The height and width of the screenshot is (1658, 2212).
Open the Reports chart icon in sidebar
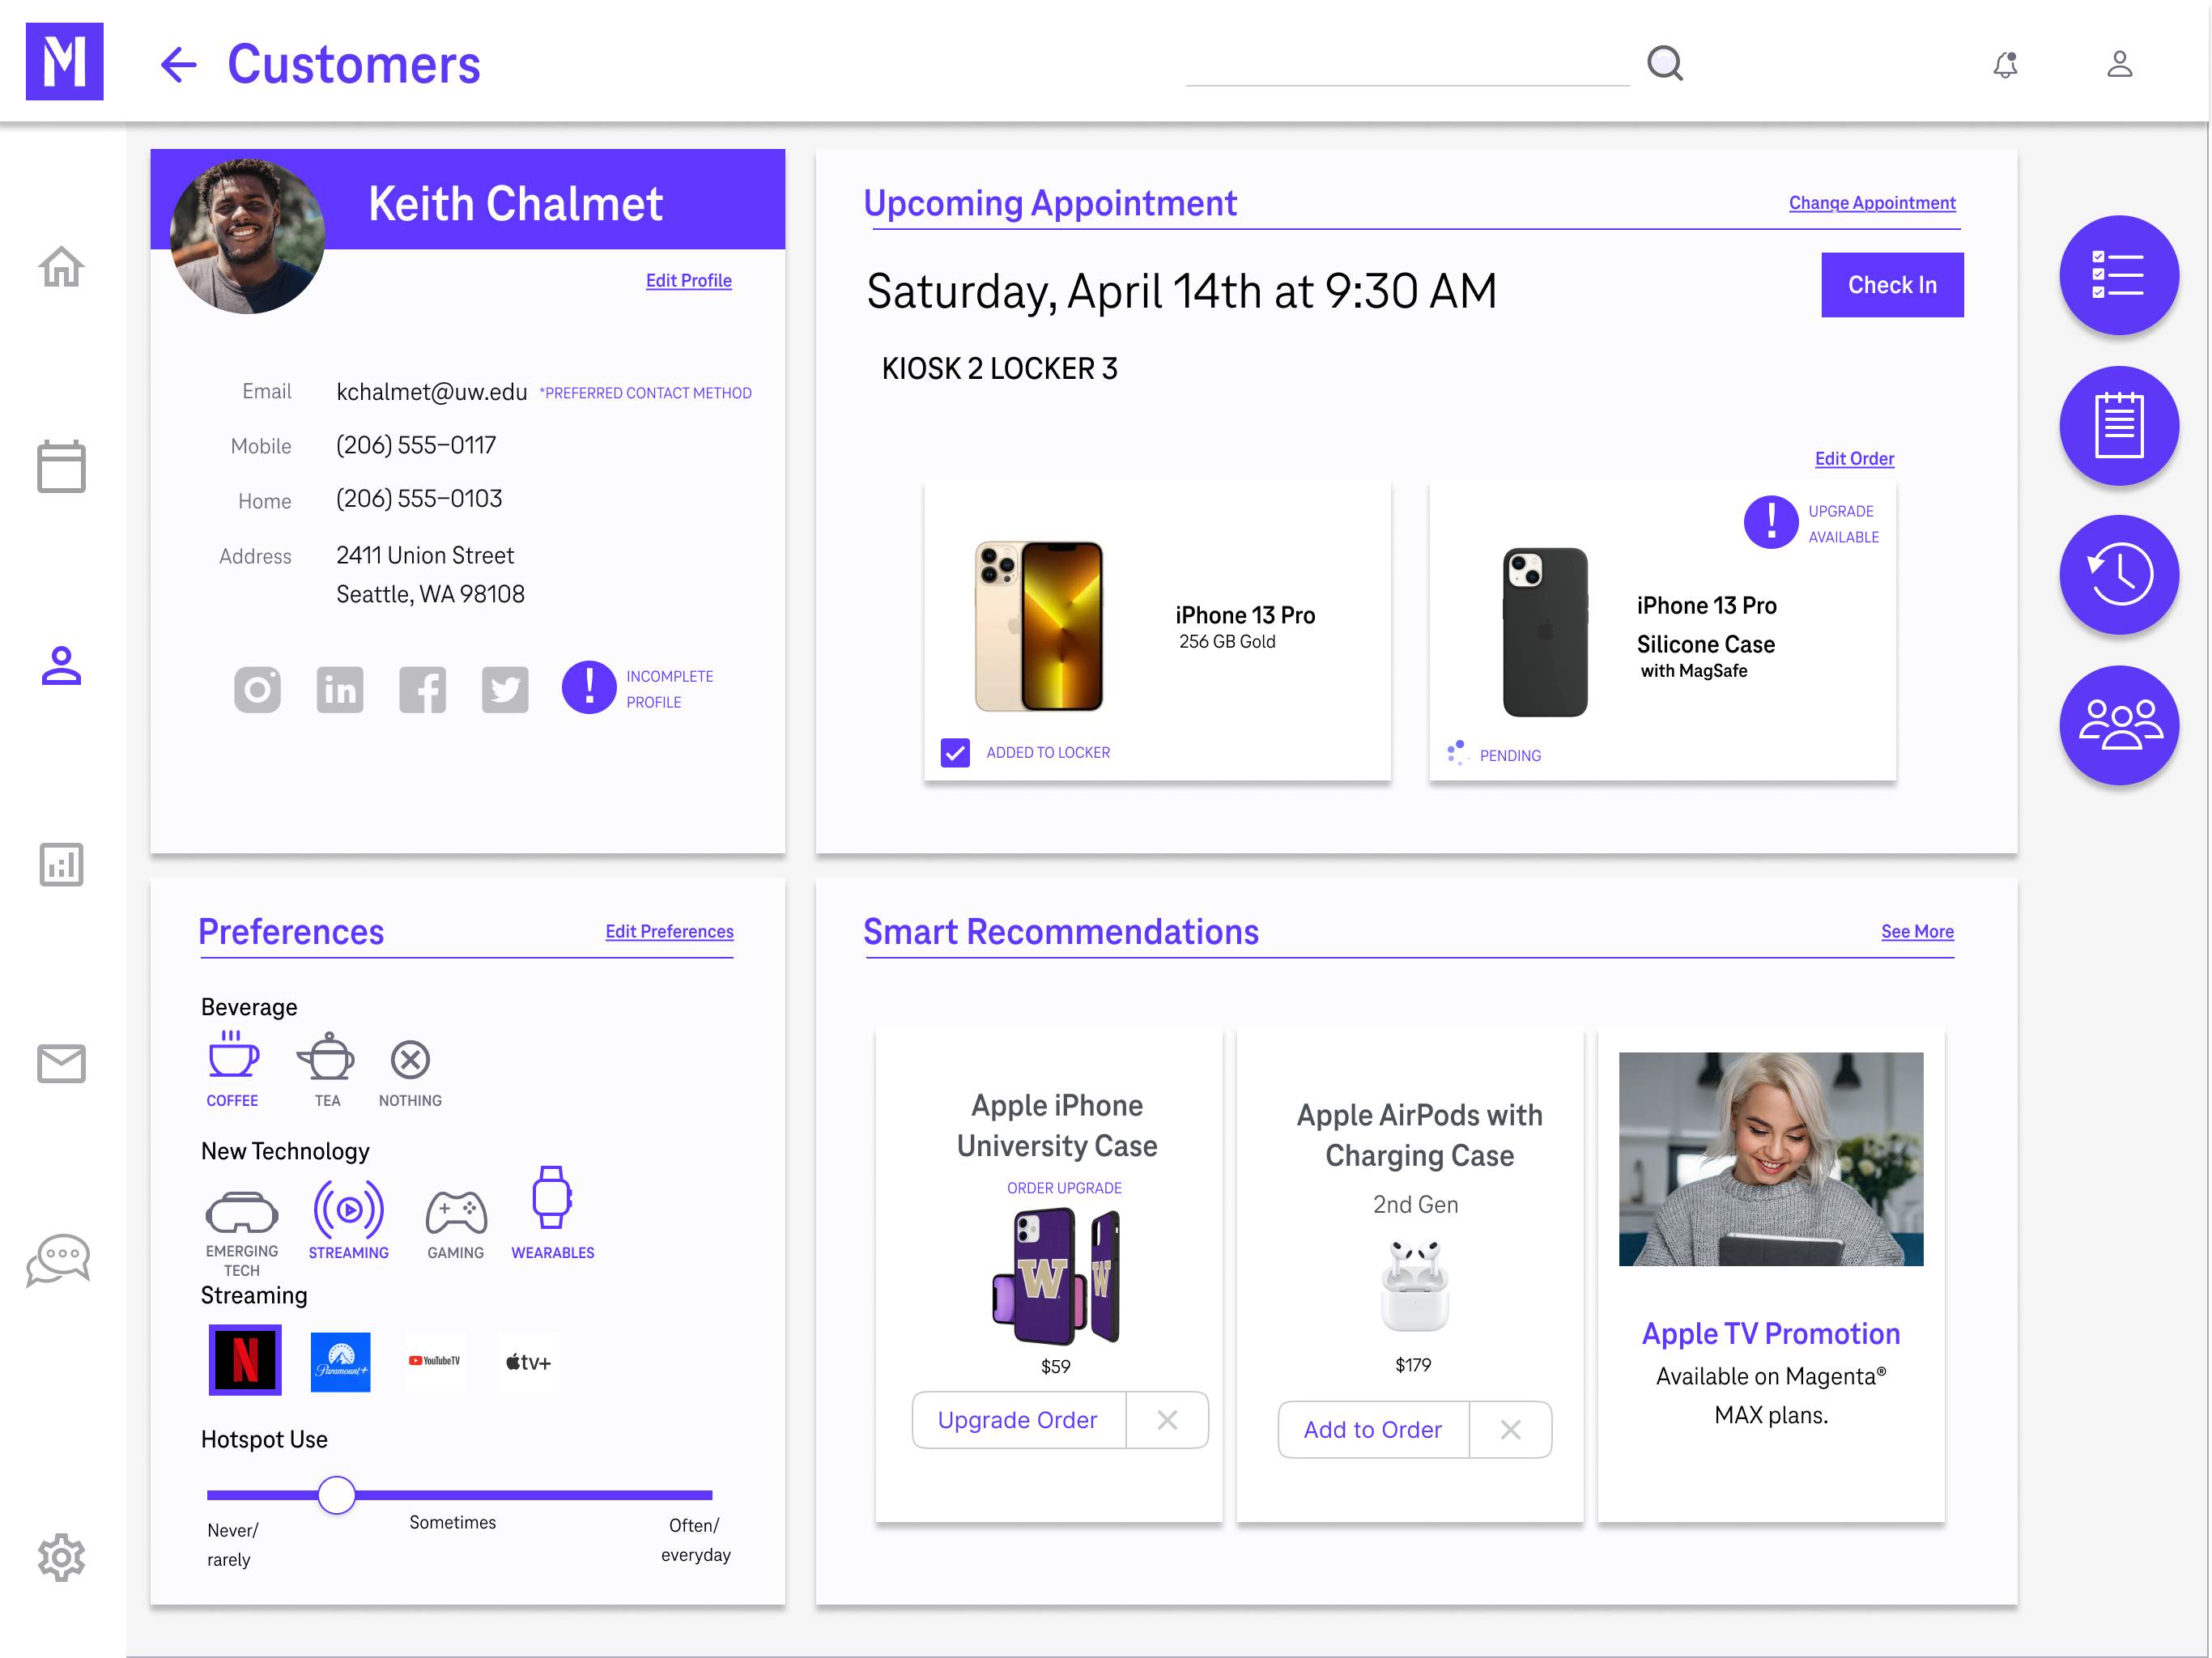coord(61,864)
